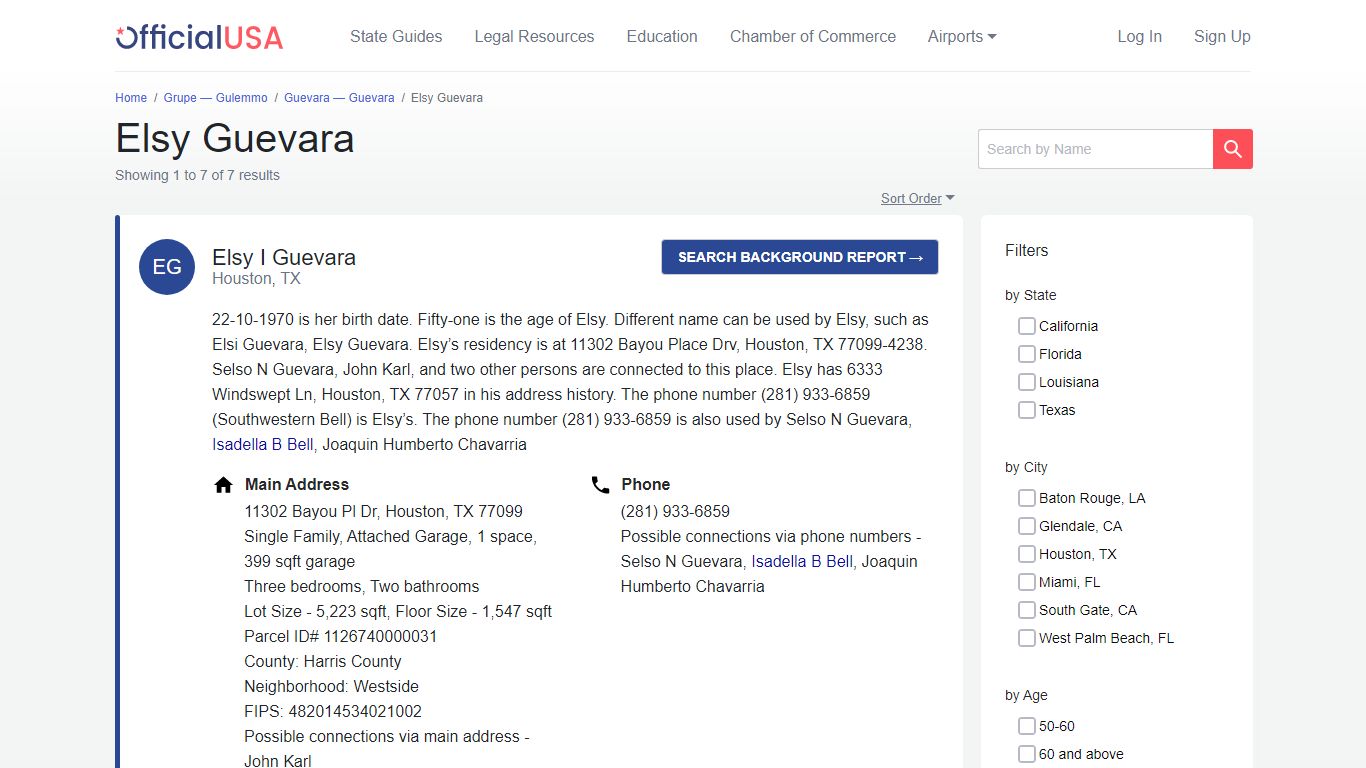The width and height of the screenshot is (1366, 768).
Task: Expand the Airports dropdown menu
Action: 962,36
